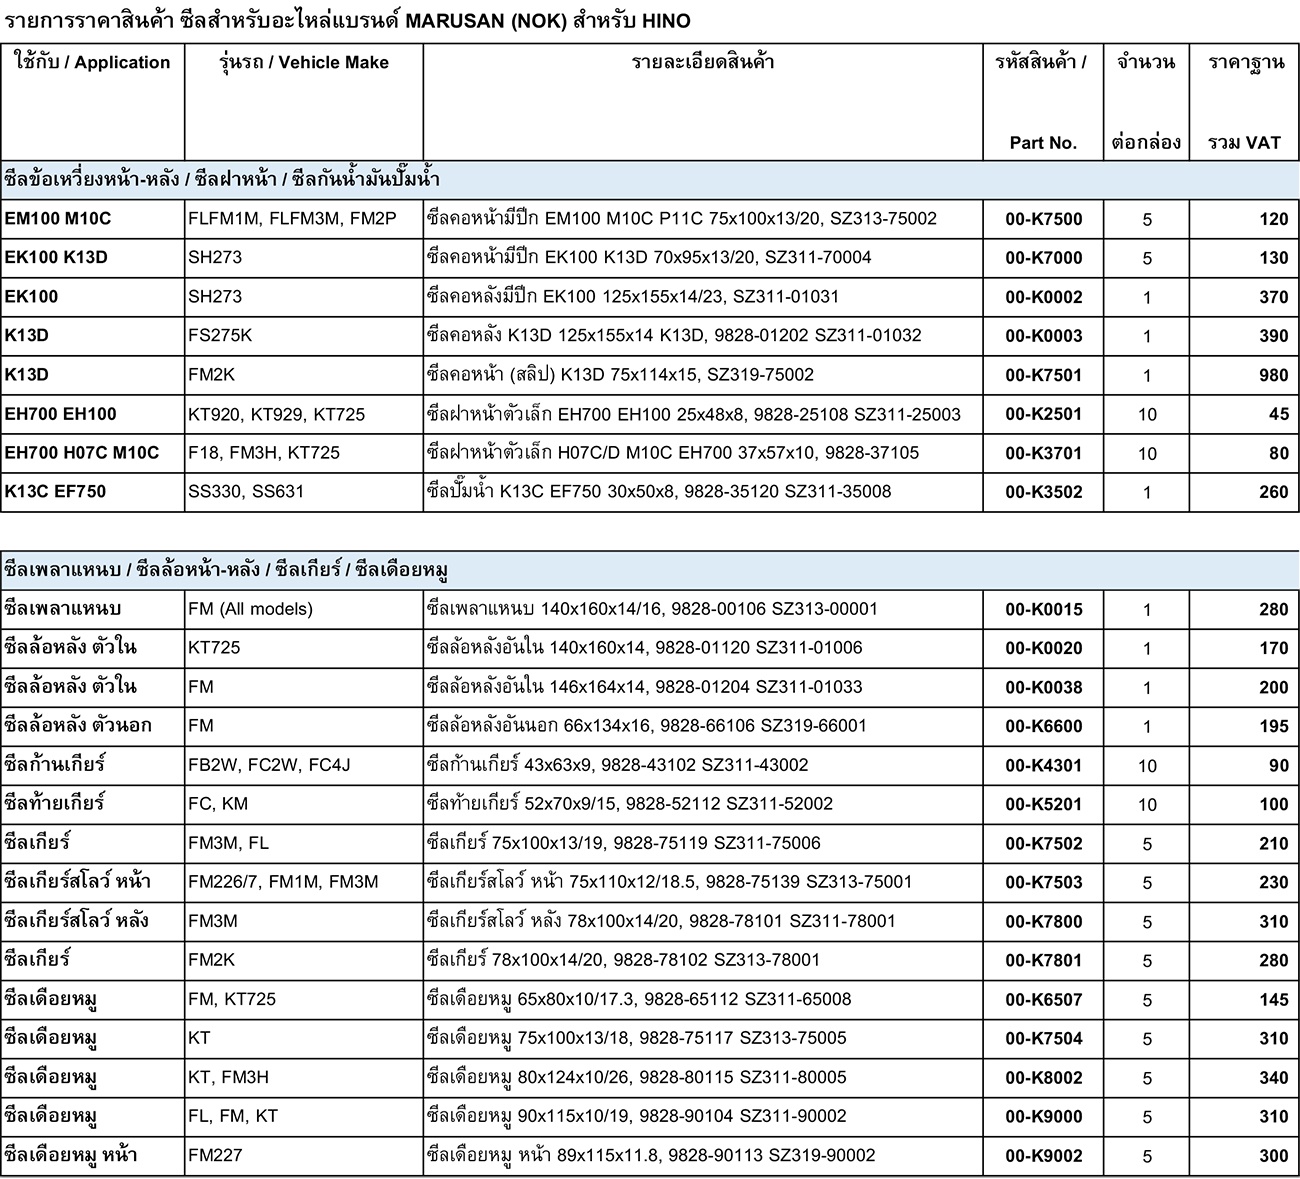The height and width of the screenshot is (1179, 1300).
Task: Select part number 00-K3701
Action: (x=1043, y=453)
